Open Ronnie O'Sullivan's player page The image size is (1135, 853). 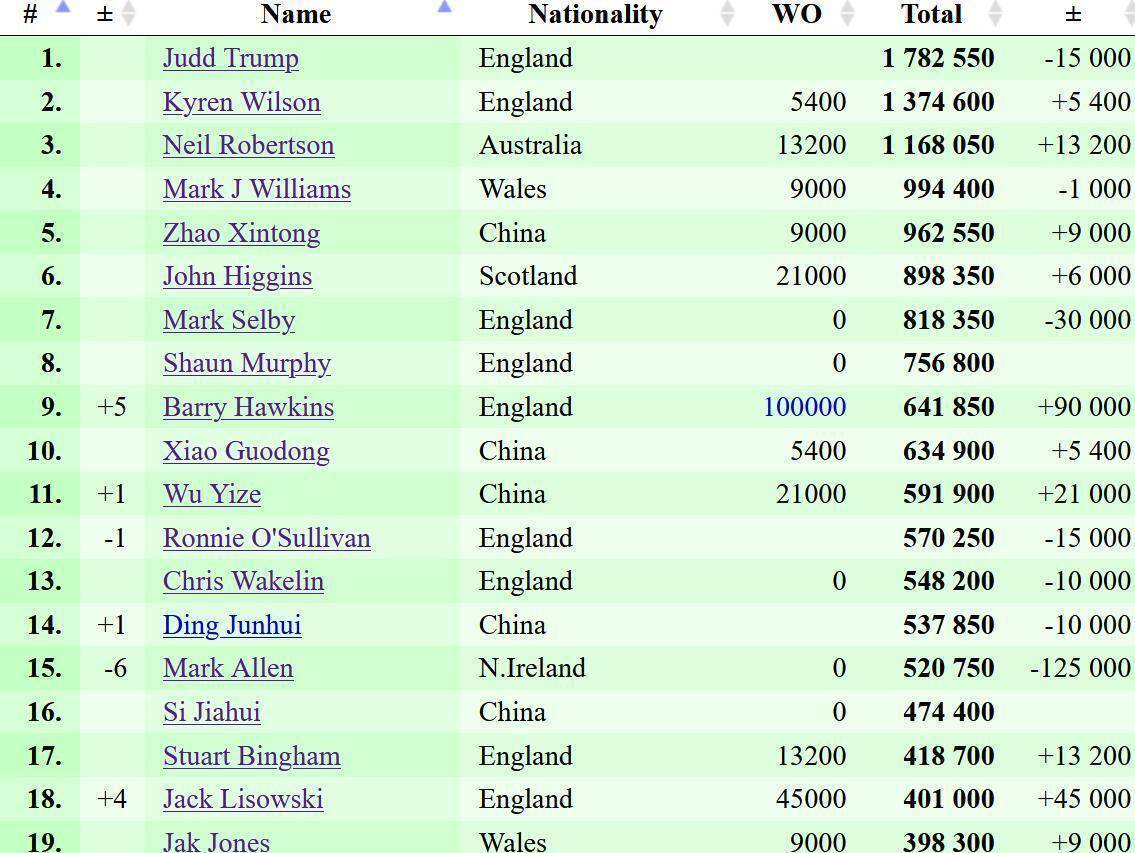(267, 538)
